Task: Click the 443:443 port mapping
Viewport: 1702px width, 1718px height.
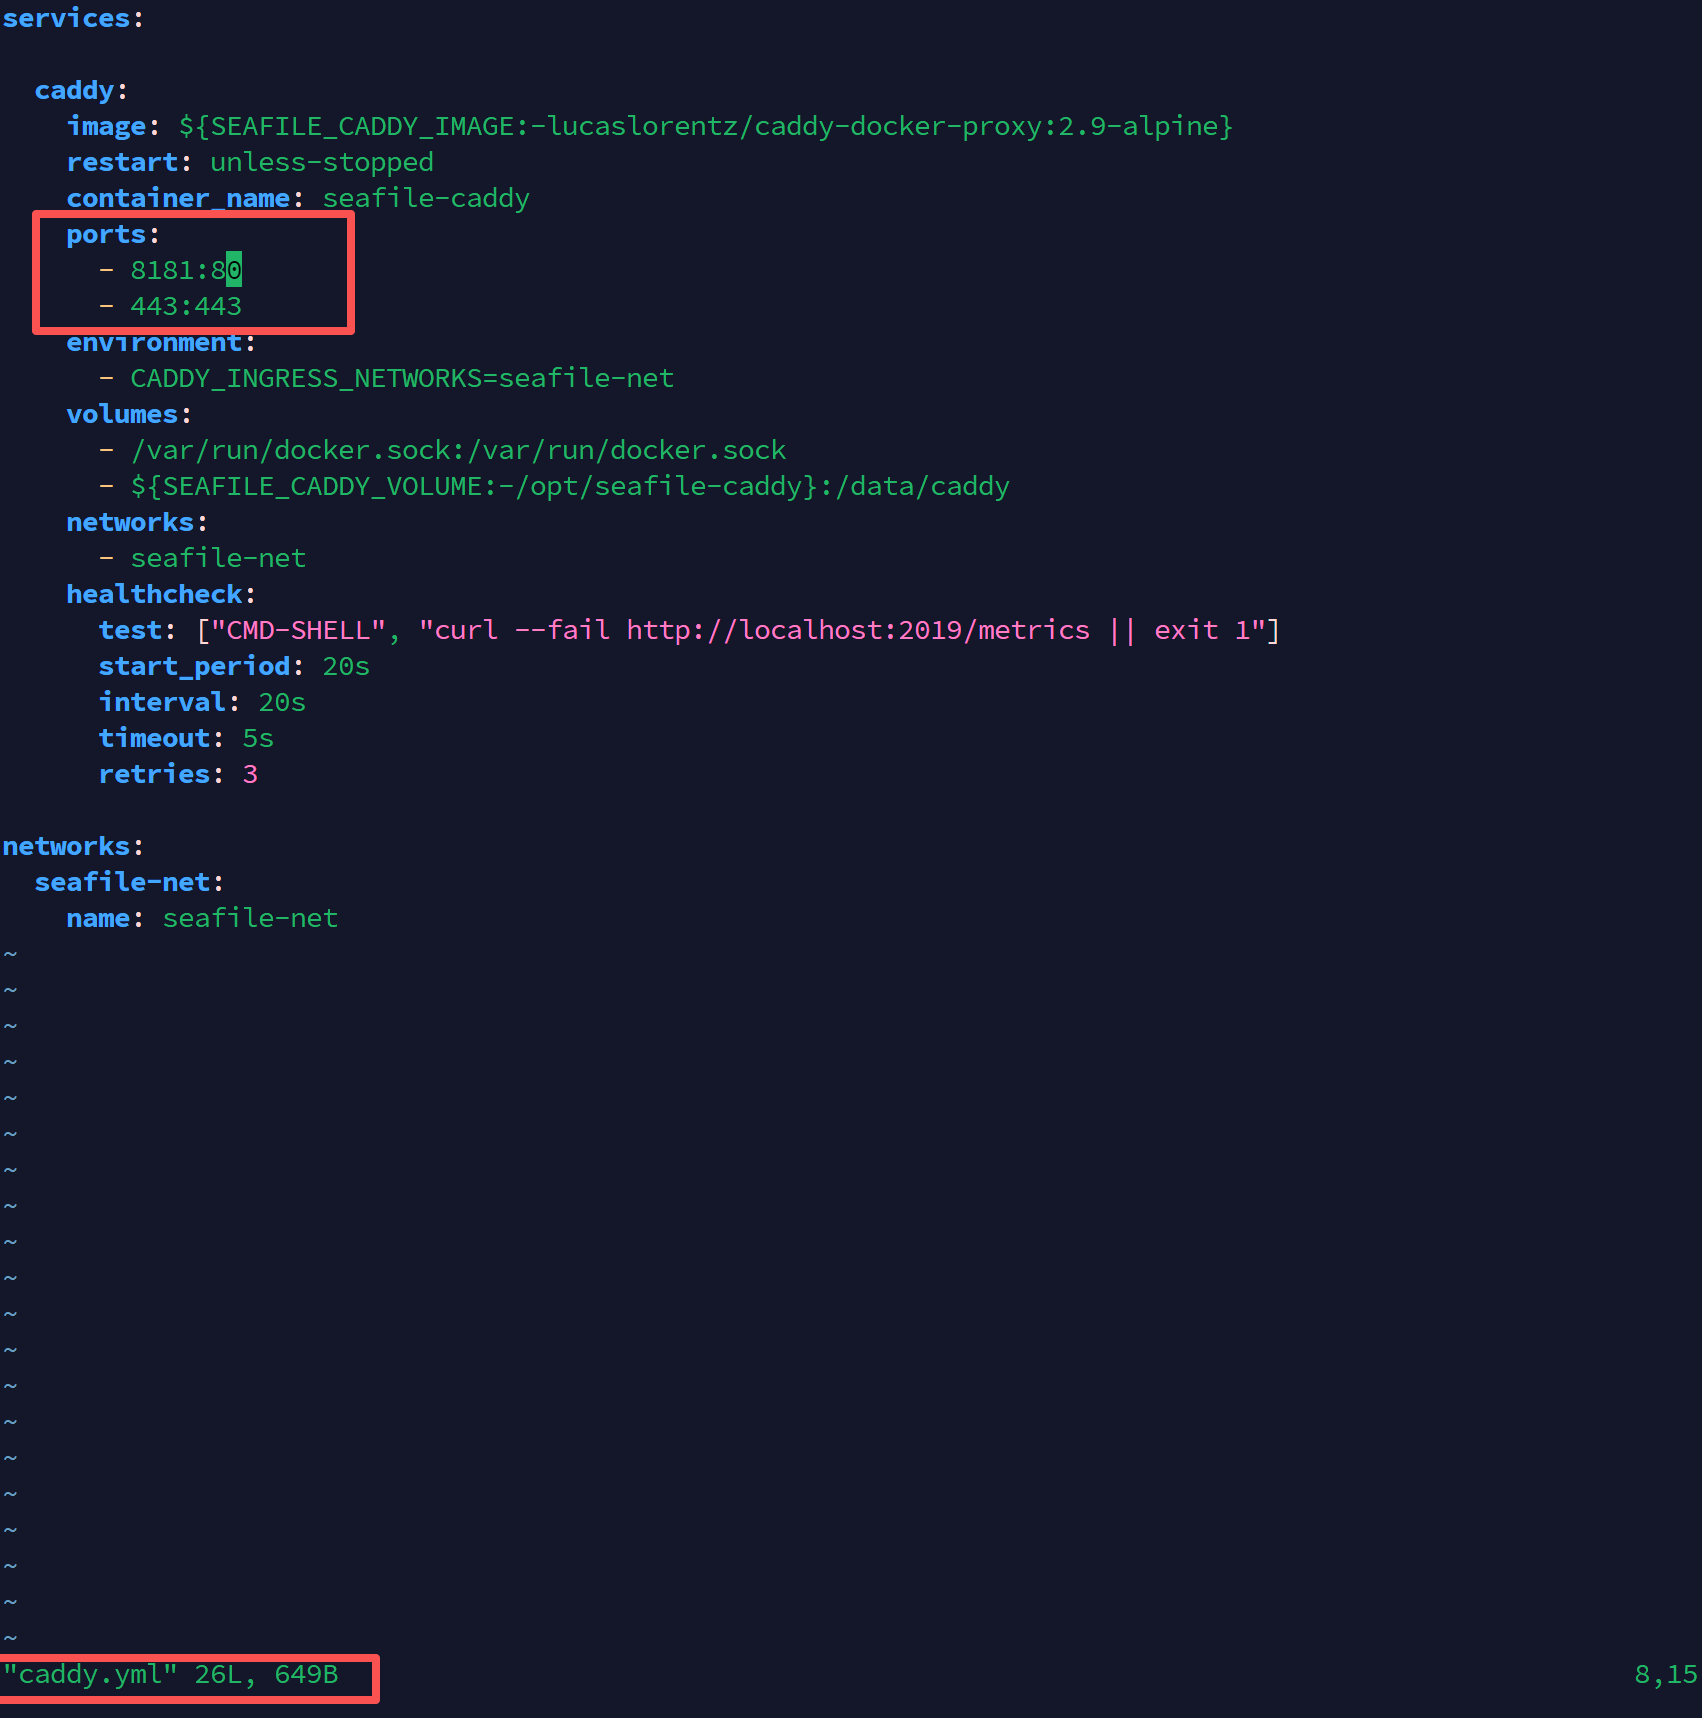Action: pos(185,307)
